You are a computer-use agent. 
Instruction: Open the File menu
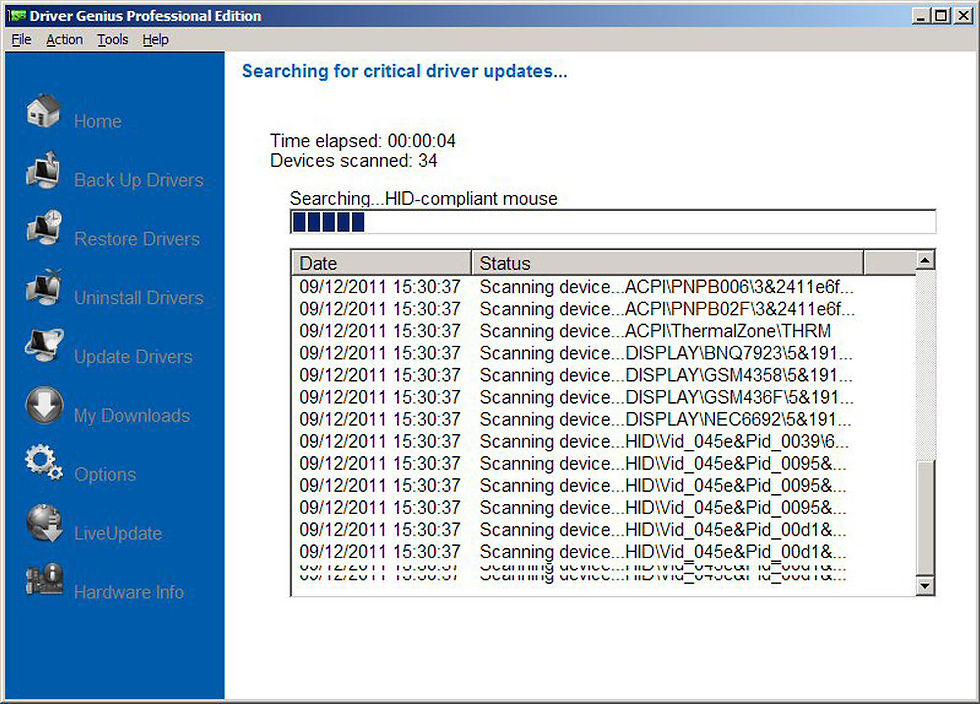tap(21, 39)
